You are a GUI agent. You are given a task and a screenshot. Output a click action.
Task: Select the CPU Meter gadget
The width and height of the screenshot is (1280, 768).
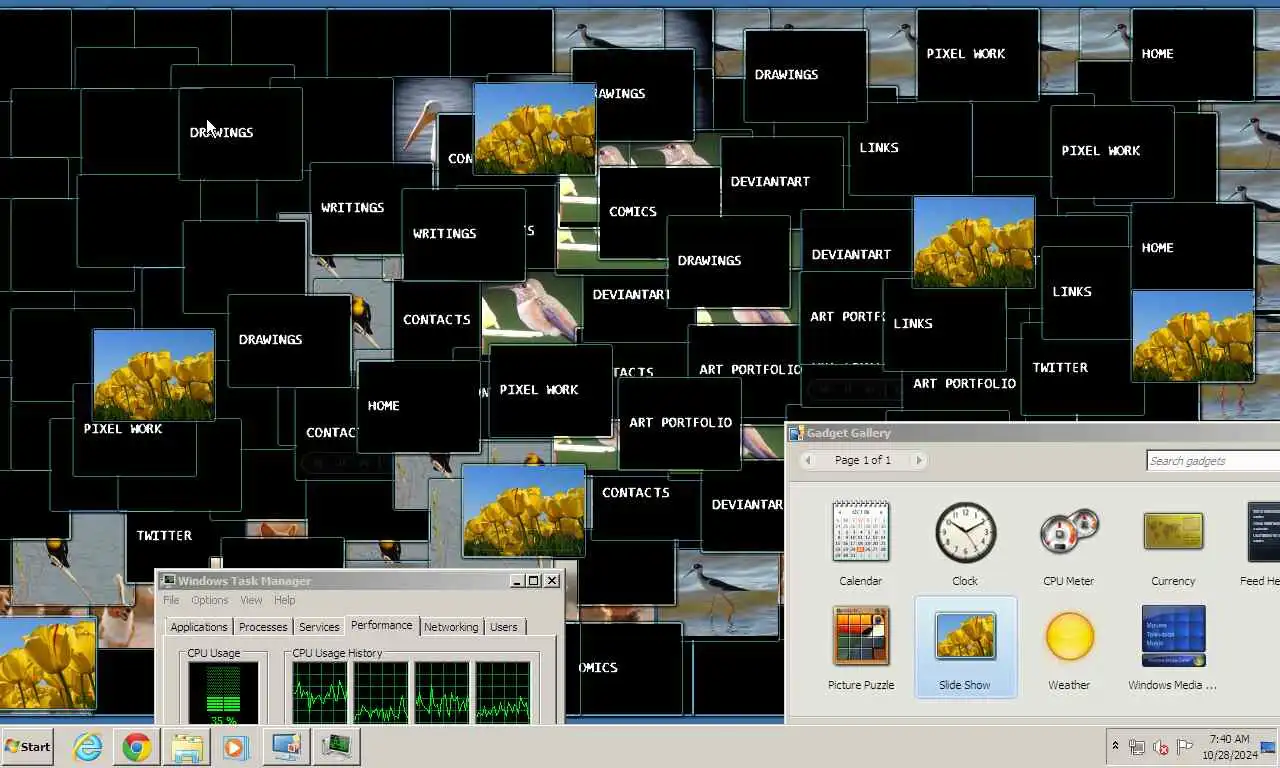point(1069,543)
